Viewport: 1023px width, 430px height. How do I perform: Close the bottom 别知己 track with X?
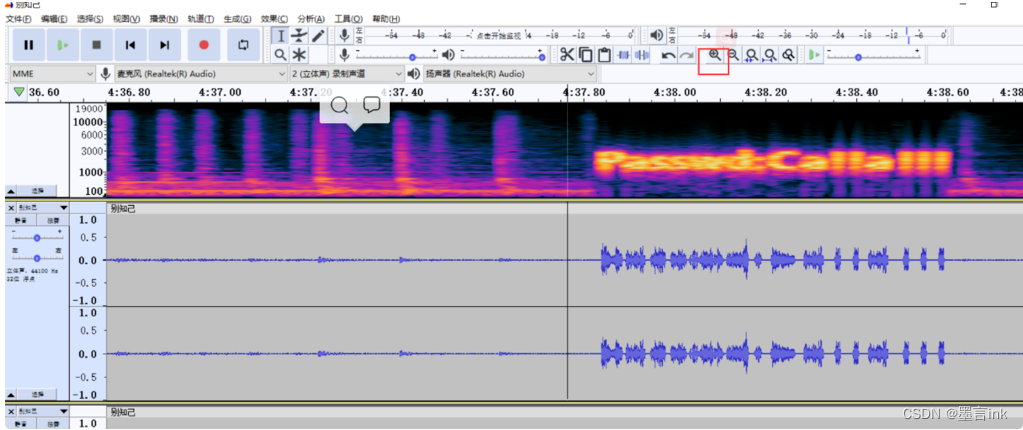(11, 412)
